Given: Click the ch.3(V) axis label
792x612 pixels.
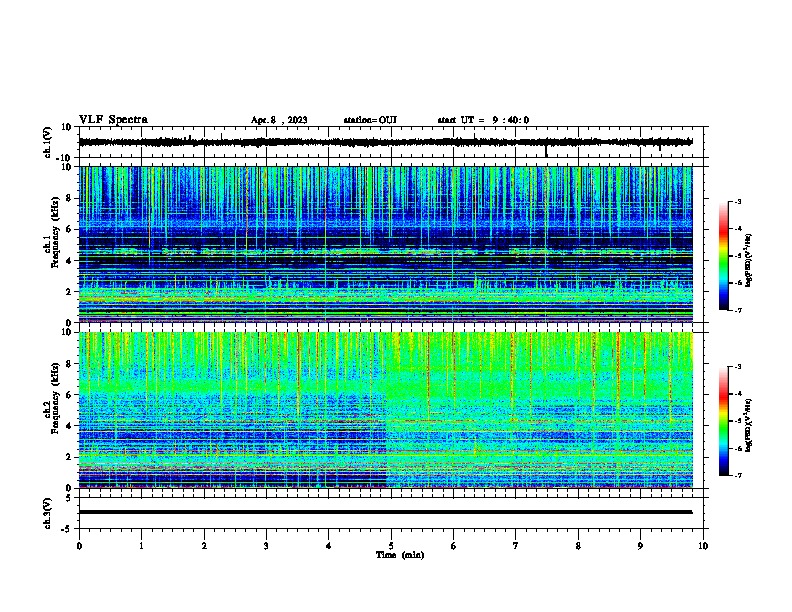Looking at the screenshot, I should 48,513.
